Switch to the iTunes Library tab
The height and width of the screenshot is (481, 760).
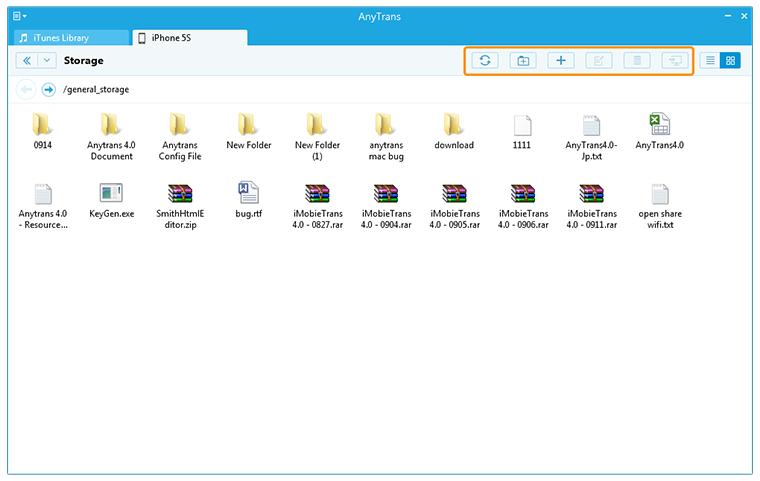click(x=68, y=38)
